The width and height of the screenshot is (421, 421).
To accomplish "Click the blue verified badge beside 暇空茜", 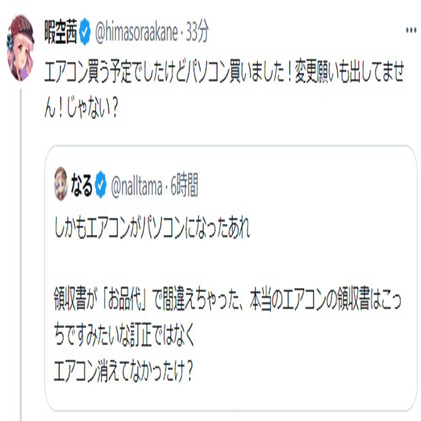I will point(84,33).
